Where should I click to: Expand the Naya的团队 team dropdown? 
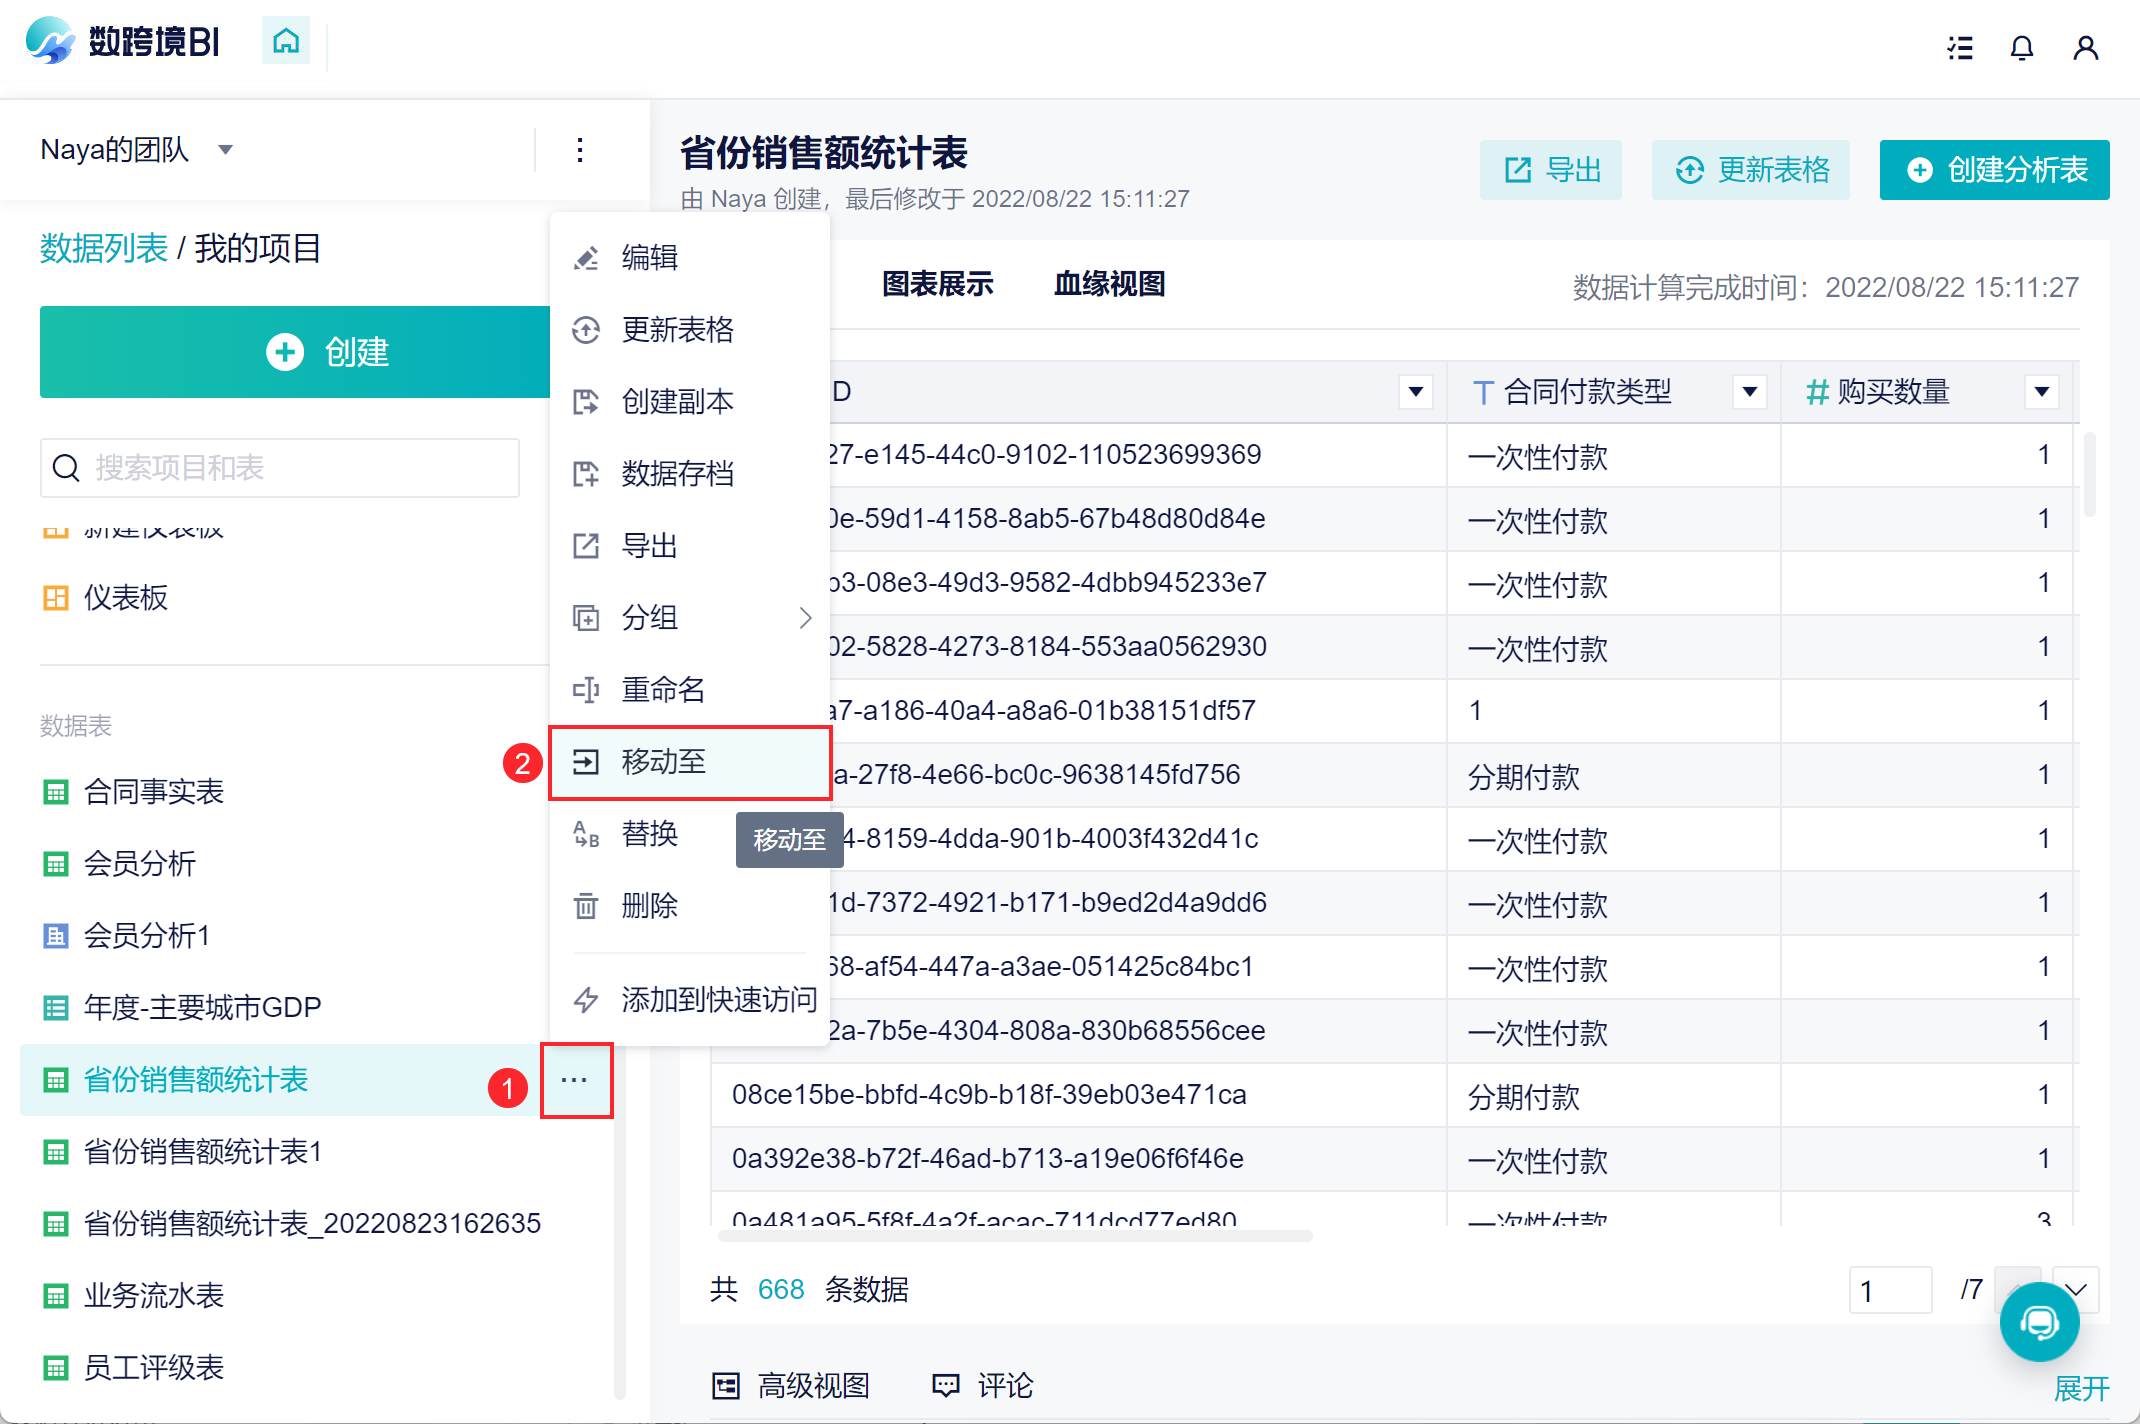(x=226, y=150)
